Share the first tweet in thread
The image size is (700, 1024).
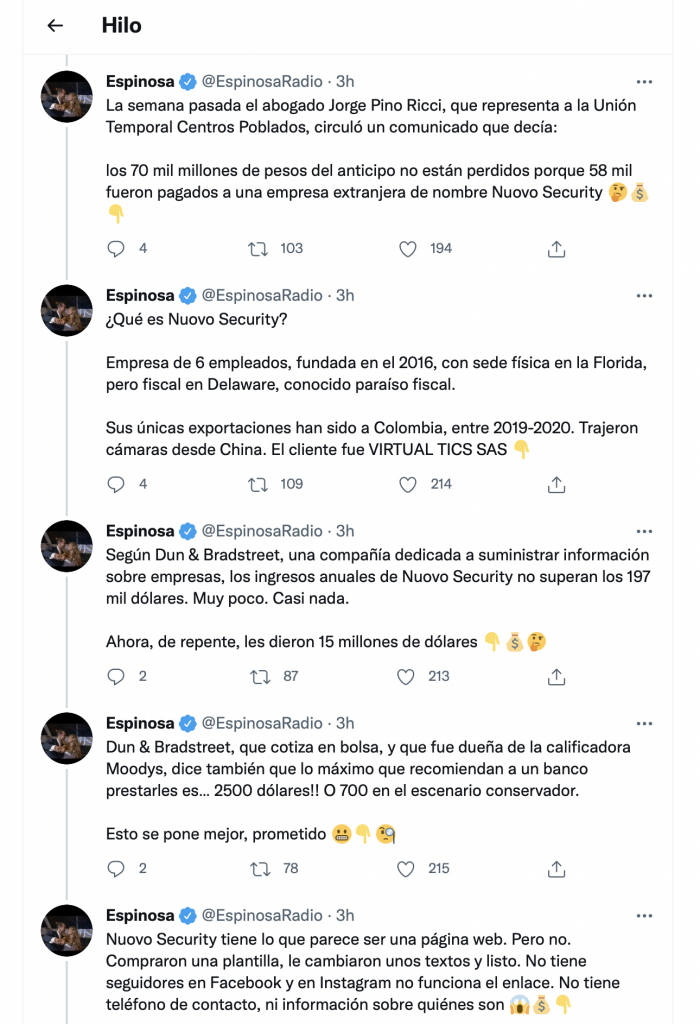pos(557,248)
